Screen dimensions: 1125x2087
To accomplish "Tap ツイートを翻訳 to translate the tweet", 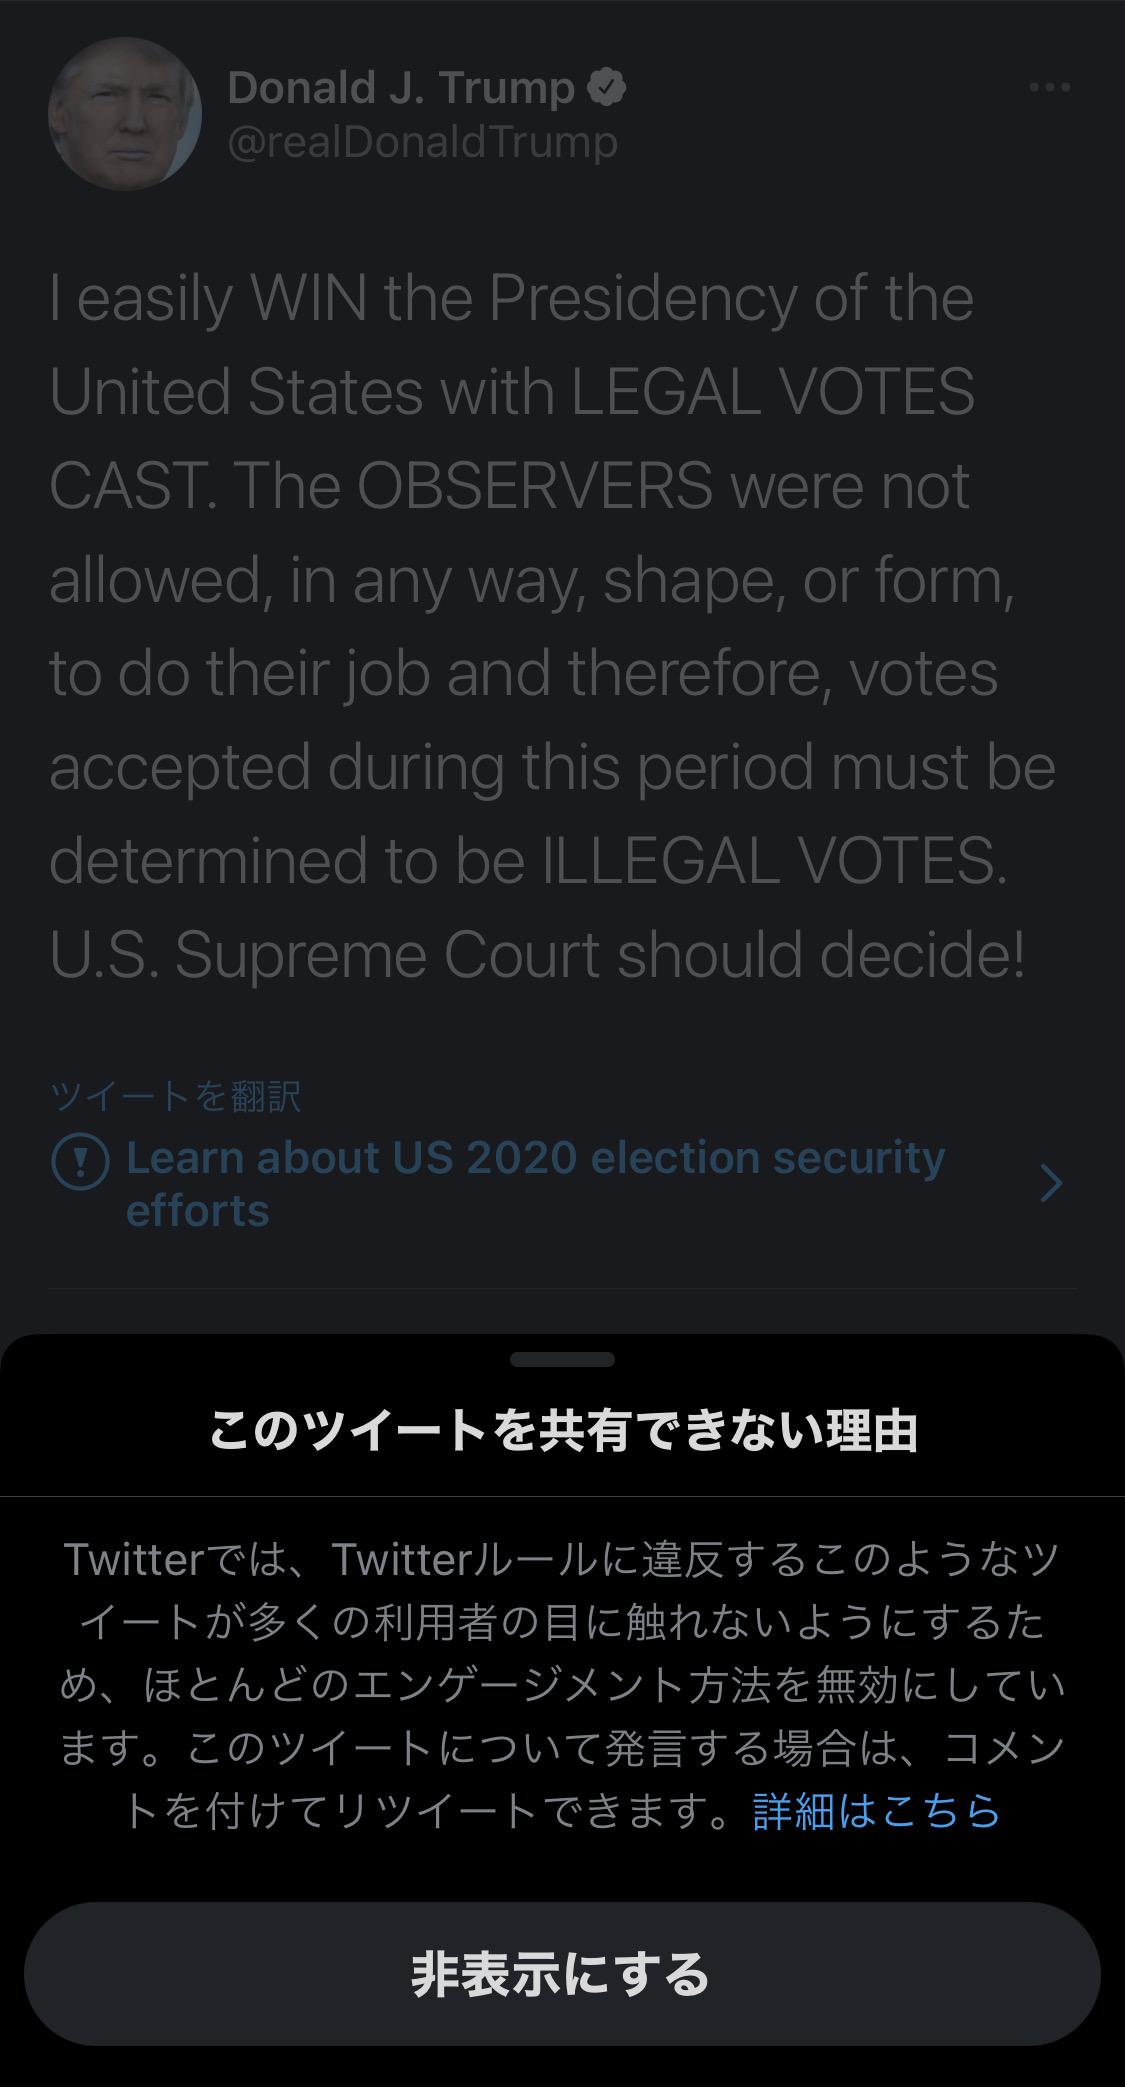I will tap(176, 1096).
